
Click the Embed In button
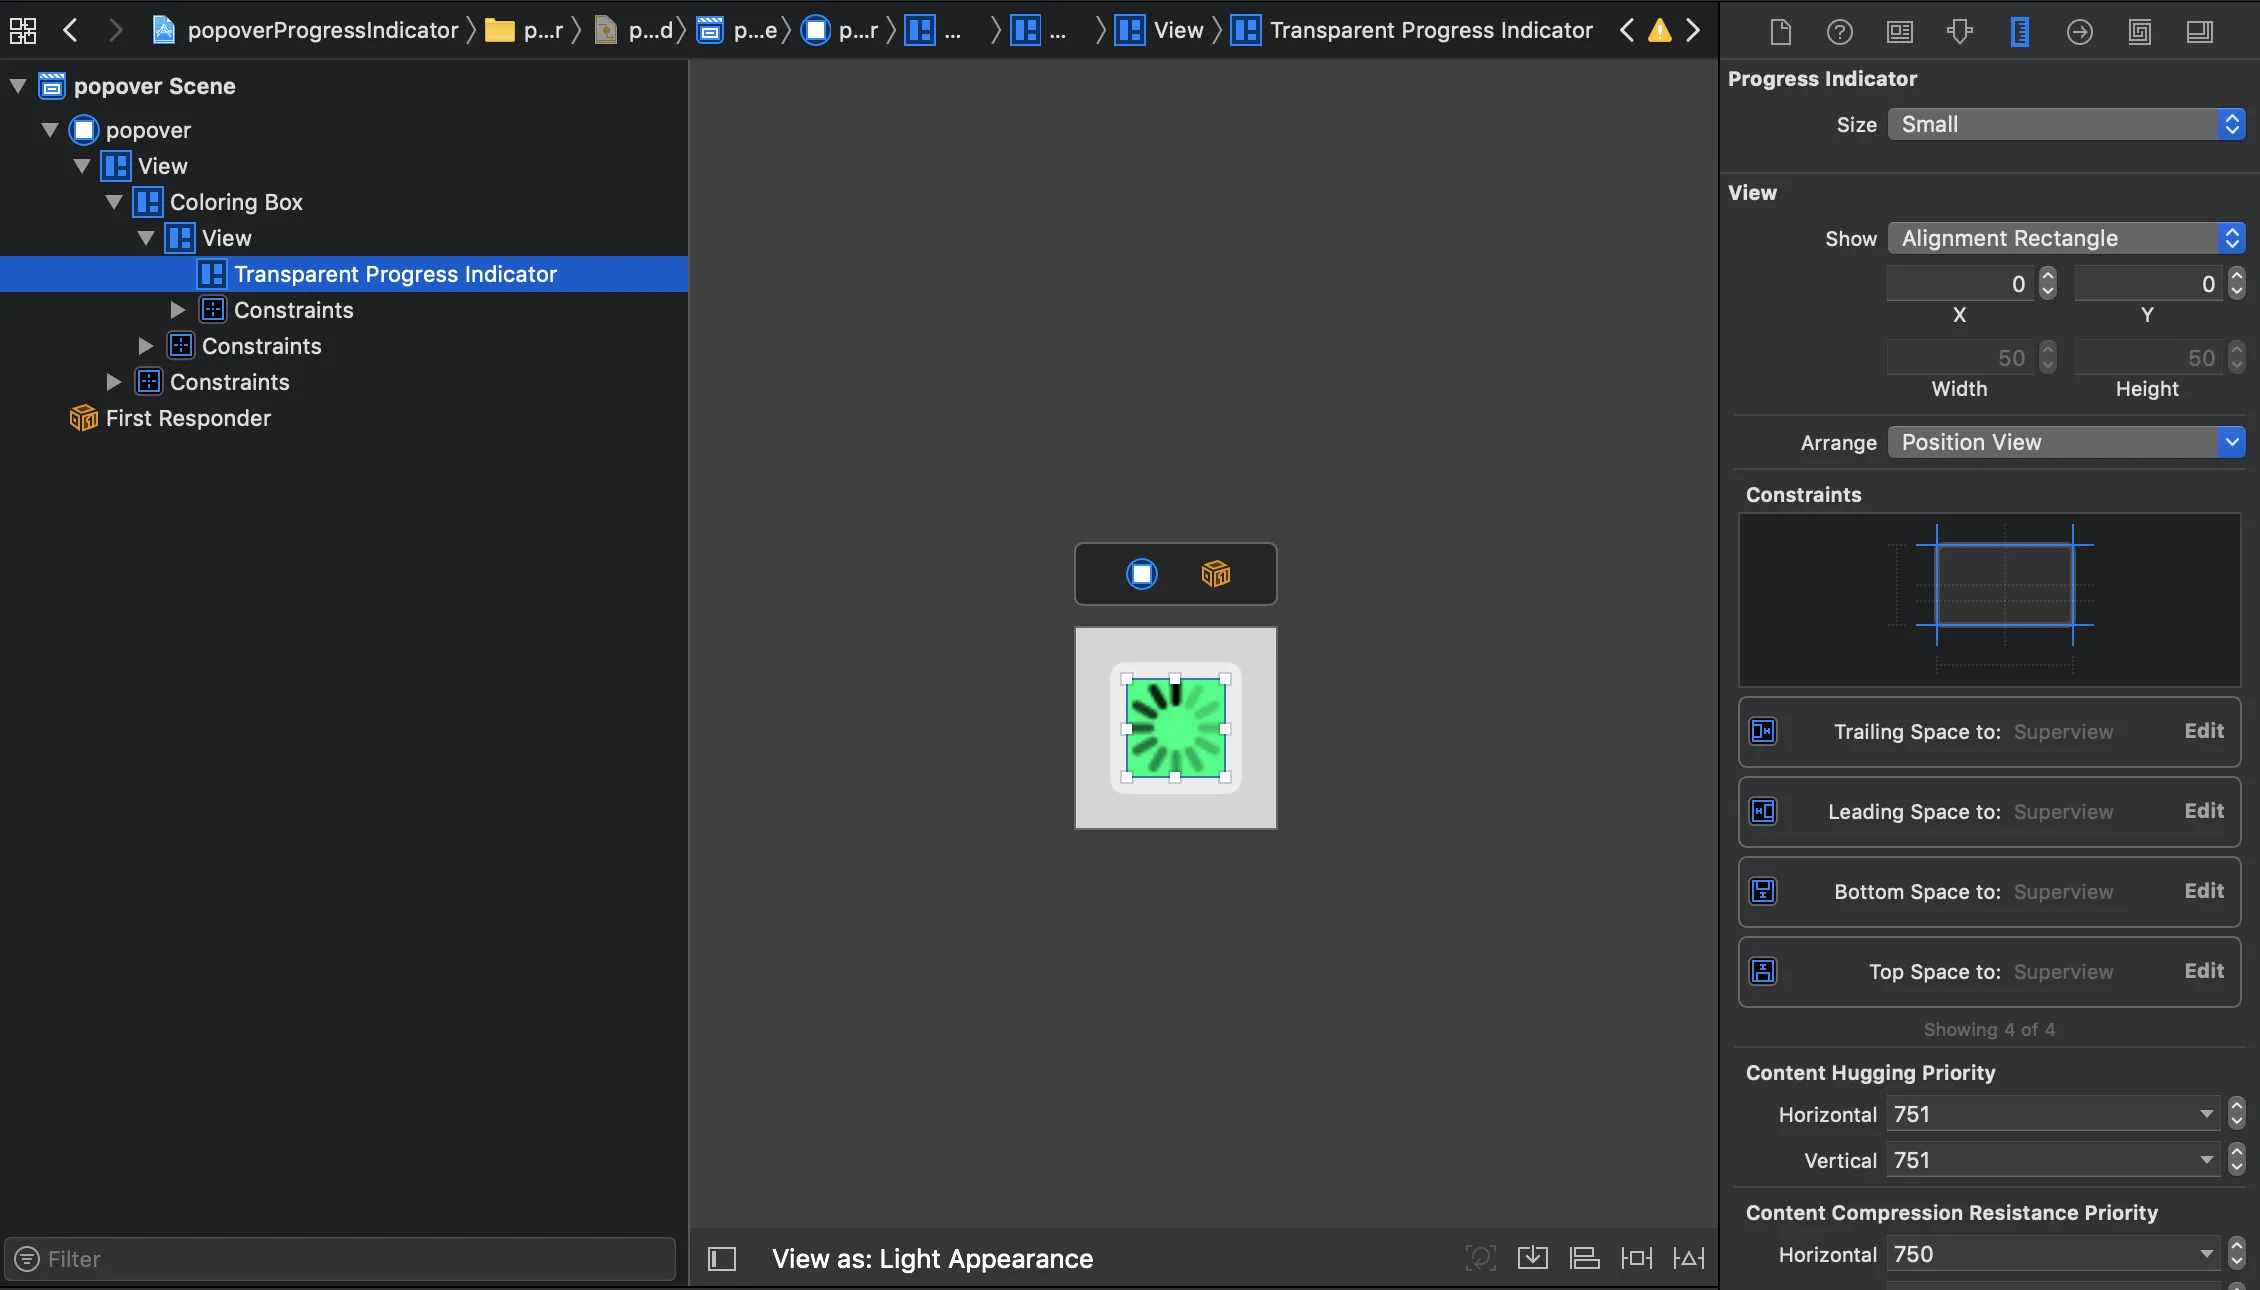1533,1258
